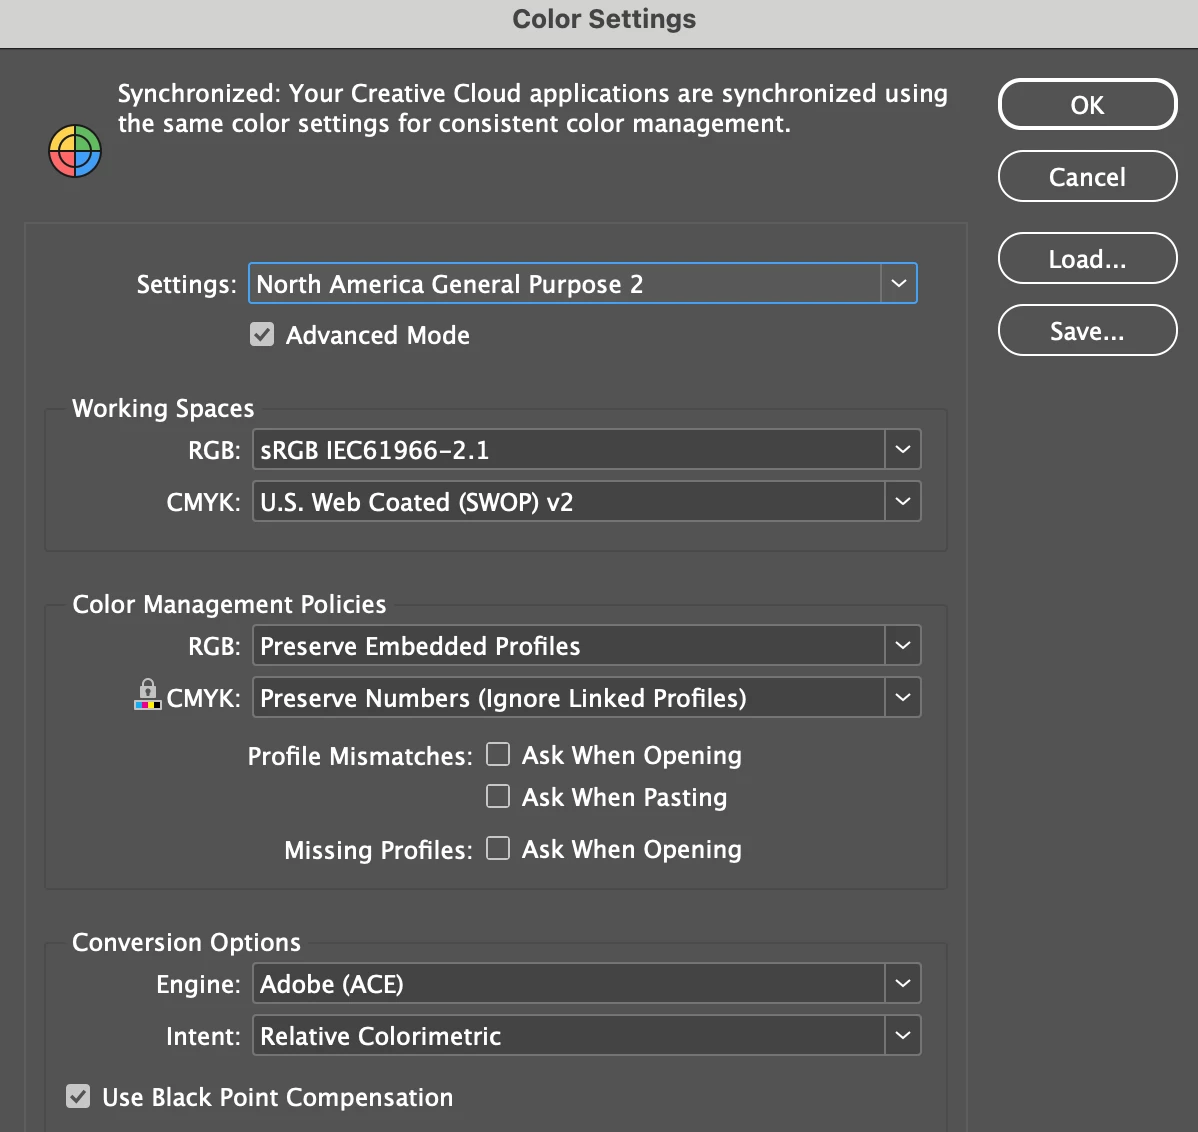Enable Profile Mismatches Ask When Opening
This screenshot has height=1132, width=1198.
498,755
